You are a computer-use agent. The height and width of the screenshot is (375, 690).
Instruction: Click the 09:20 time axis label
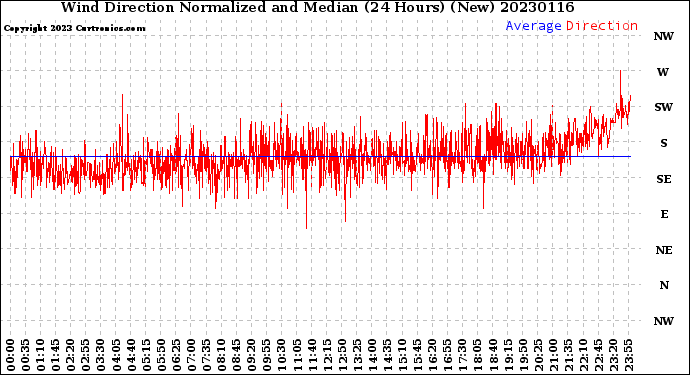(x=252, y=356)
